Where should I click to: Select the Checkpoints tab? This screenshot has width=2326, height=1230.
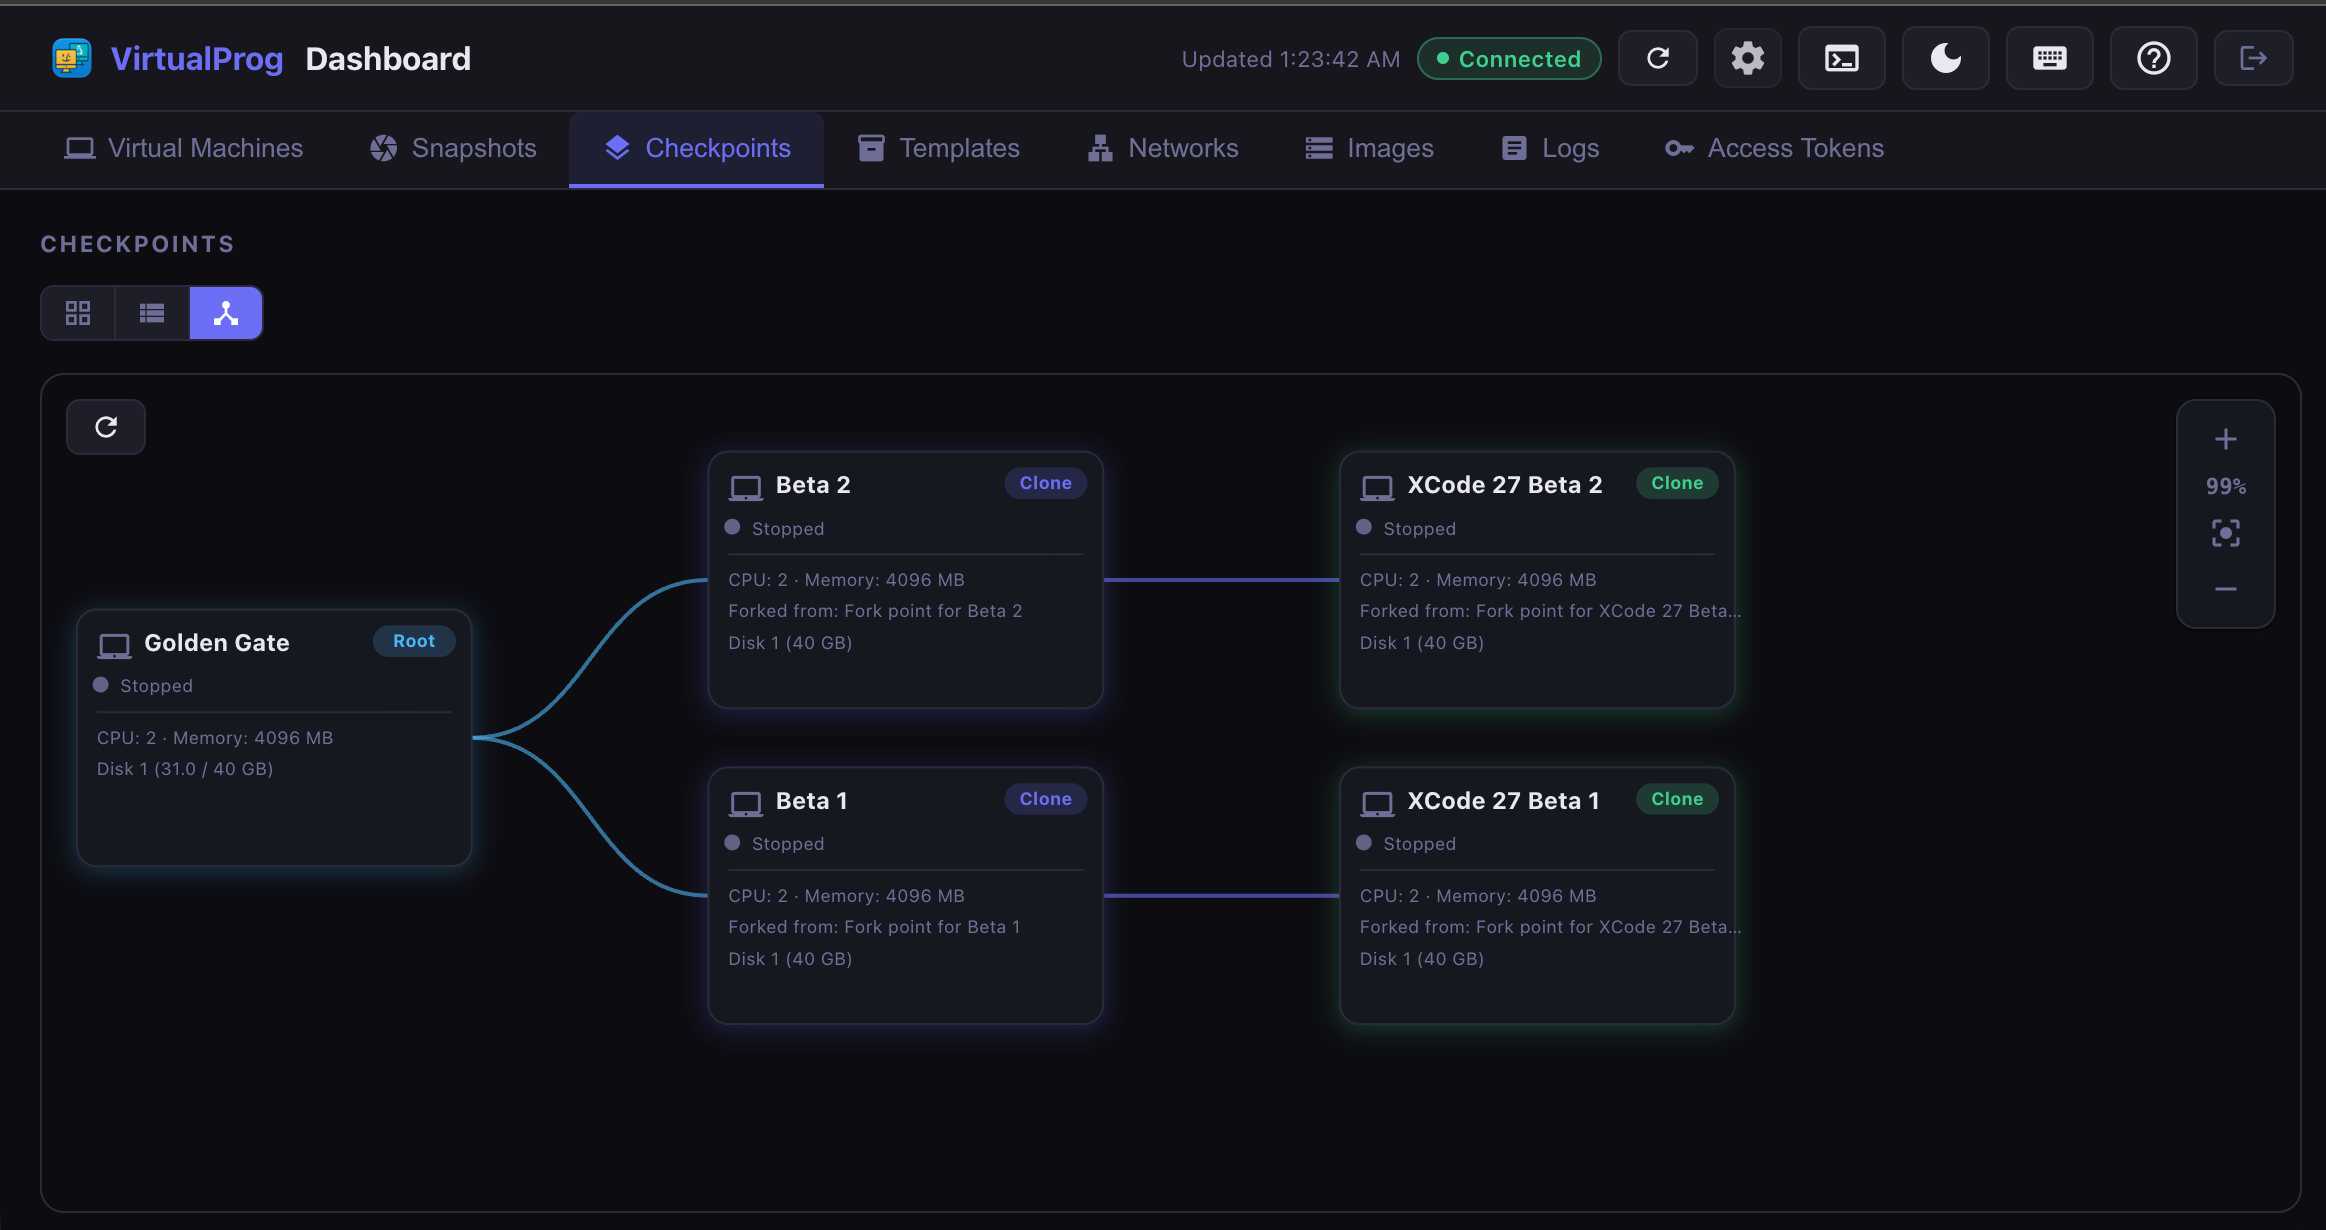click(697, 148)
